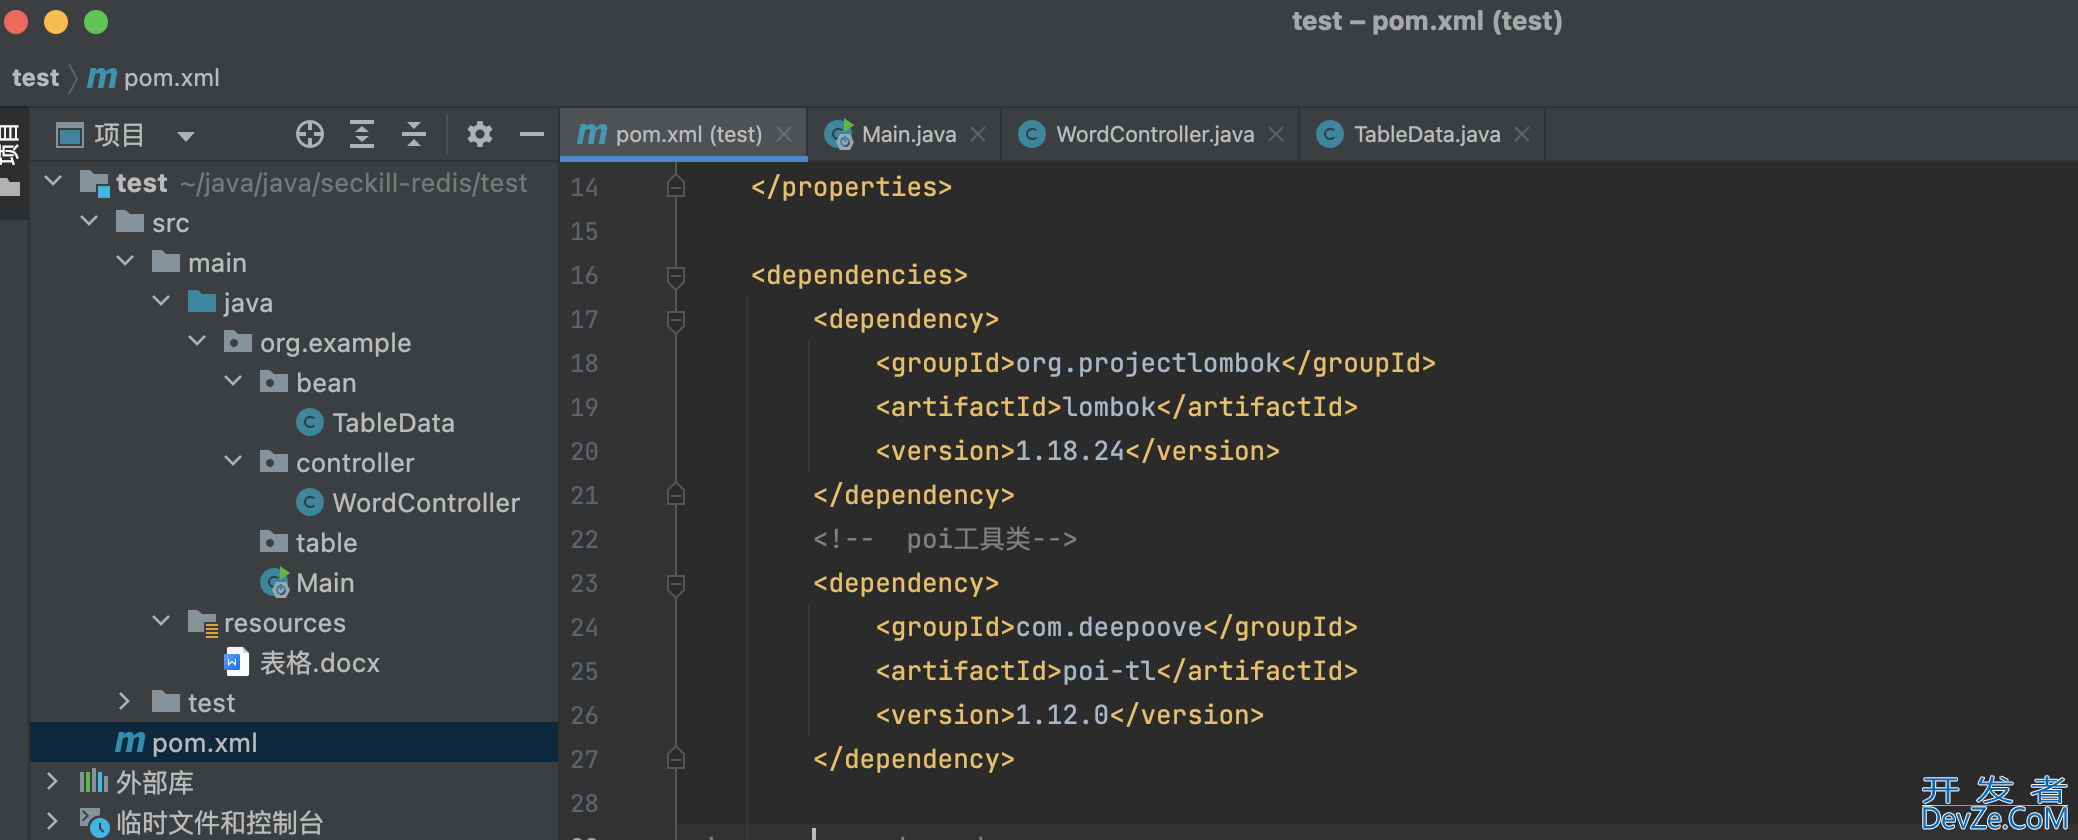This screenshot has height=840, width=2078.
Task: Close the pom.xml (test) tab
Action: [x=785, y=134]
